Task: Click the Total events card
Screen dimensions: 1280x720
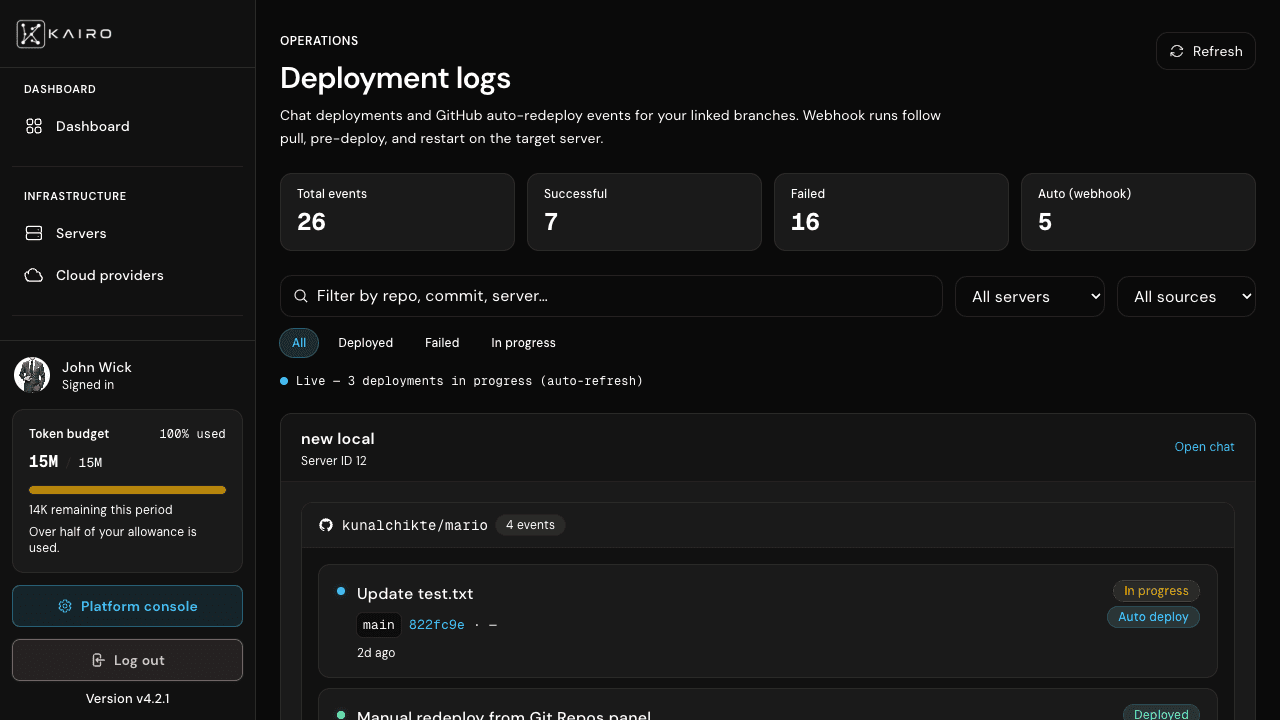Action: [x=398, y=212]
